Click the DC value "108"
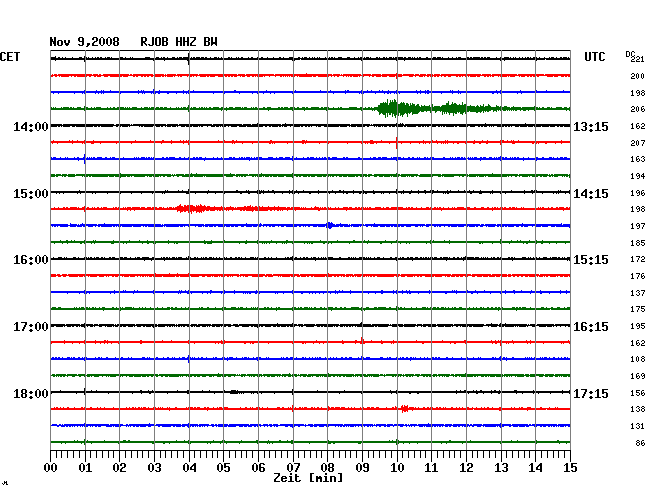The width and height of the screenshot is (650, 494). tap(638, 359)
